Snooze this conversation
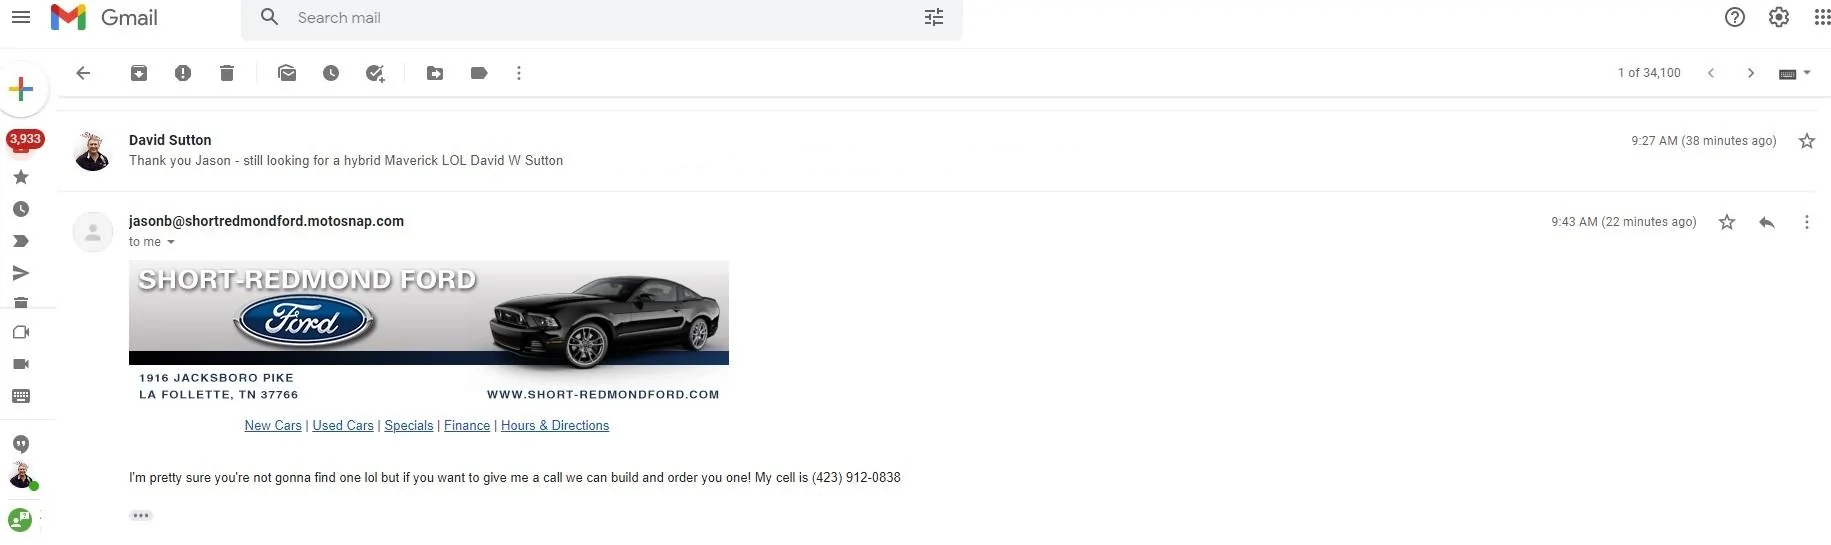The image size is (1831, 545). tap(331, 73)
